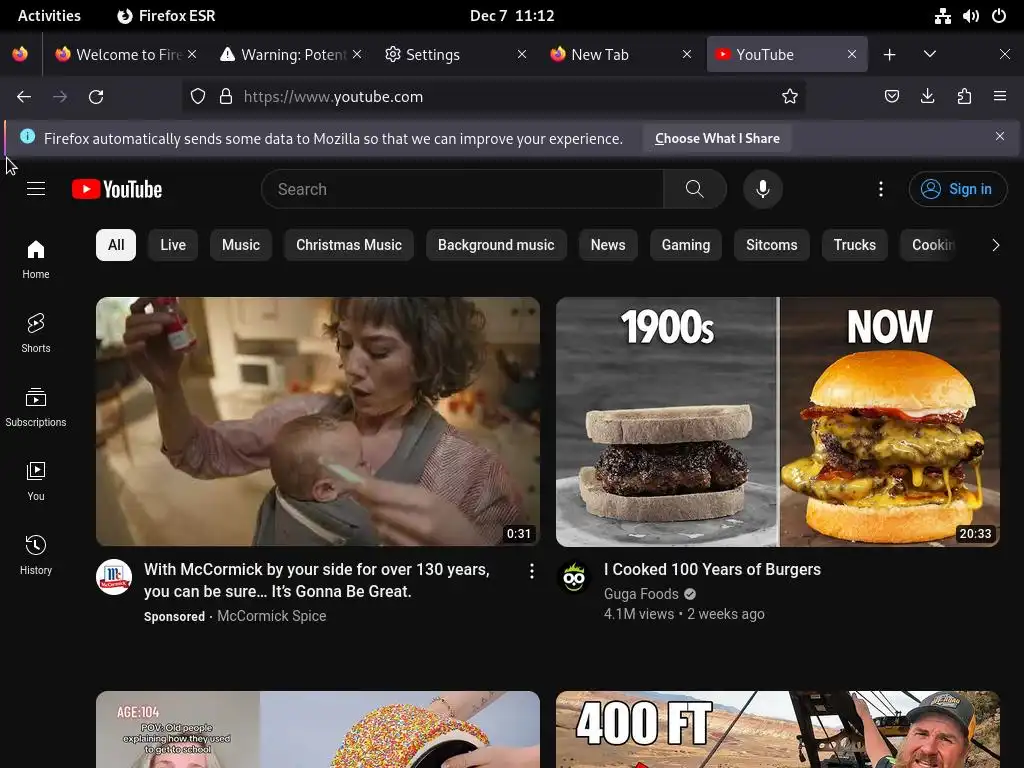Select the YouTube tab
1024x768 pixels.
click(786, 55)
